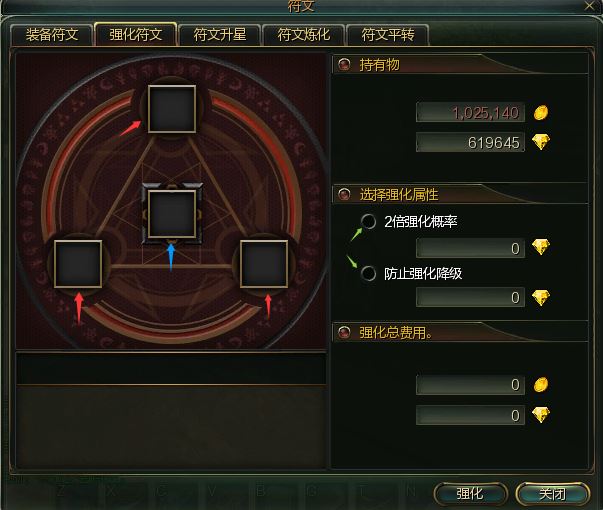The width and height of the screenshot is (603, 510).
Task: Select the bottom-left rune slot
Action: pos(78,264)
